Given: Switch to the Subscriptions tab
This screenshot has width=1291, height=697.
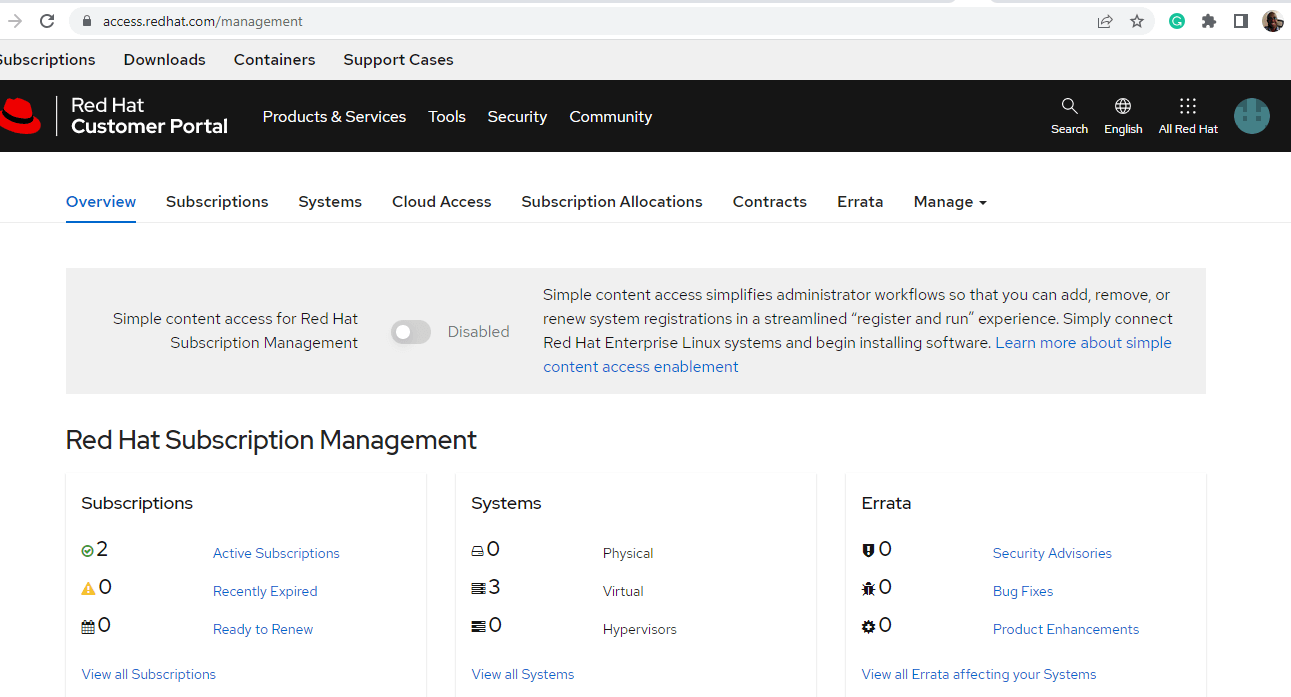Looking at the screenshot, I should click(217, 202).
